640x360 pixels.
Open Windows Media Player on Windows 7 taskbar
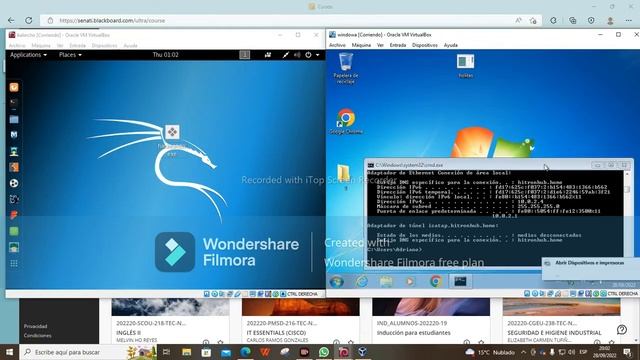tap(410, 282)
